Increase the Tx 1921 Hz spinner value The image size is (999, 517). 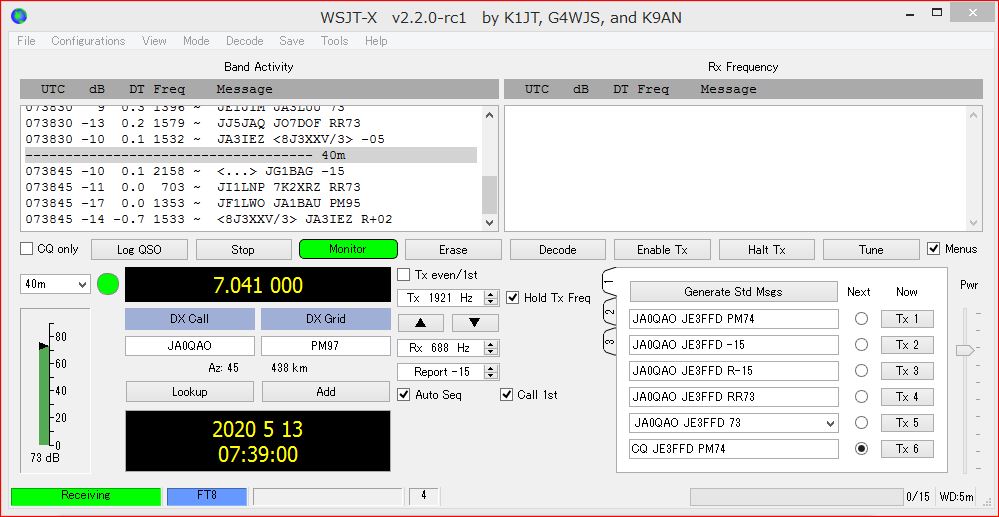click(491, 294)
